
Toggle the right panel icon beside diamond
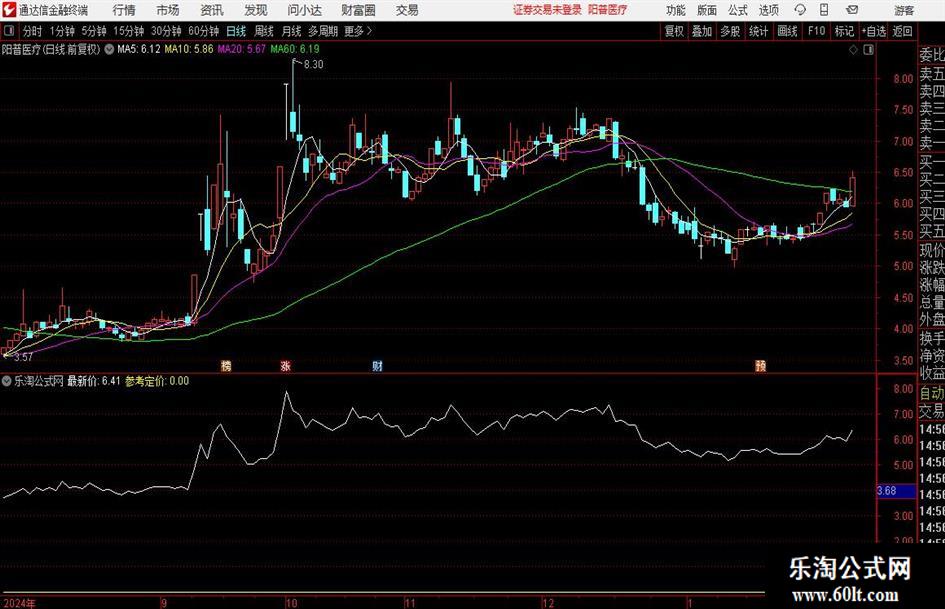[x=868, y=49]
